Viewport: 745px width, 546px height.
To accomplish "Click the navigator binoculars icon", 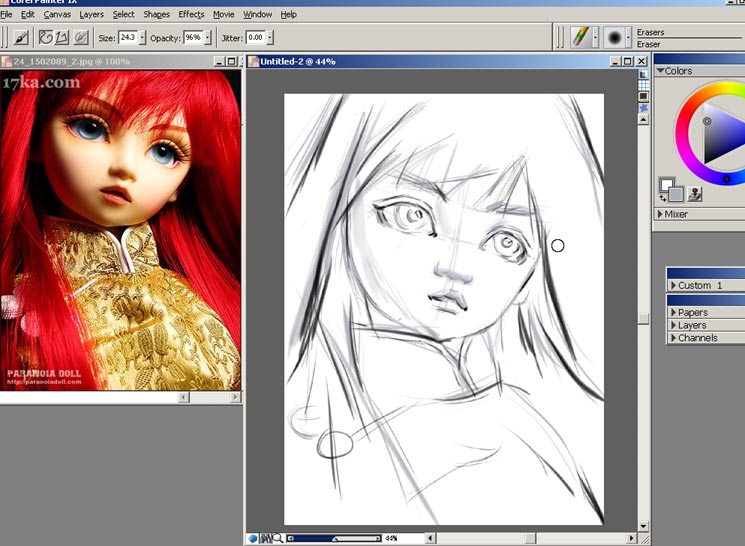I will point(266,538).
